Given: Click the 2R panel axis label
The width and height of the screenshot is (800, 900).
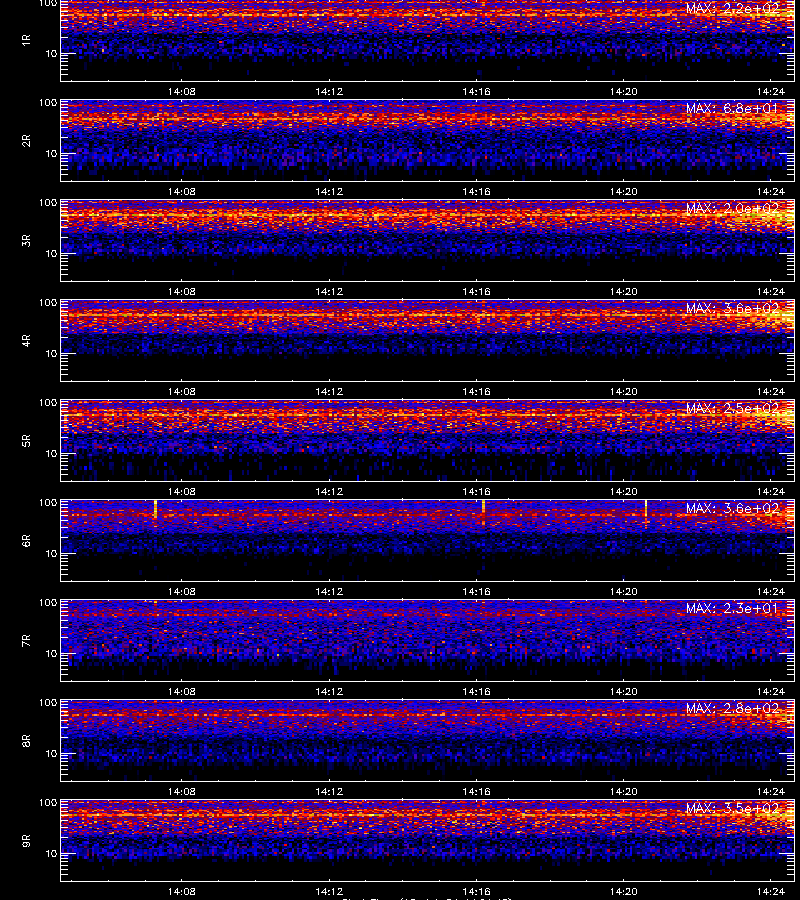Looking at the screenshot, I should 26,141.
